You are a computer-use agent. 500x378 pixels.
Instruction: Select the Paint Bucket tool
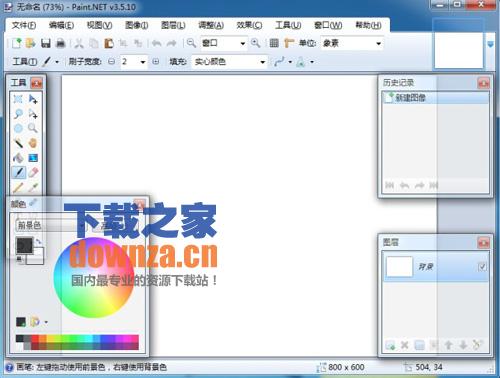pos(18,158)
